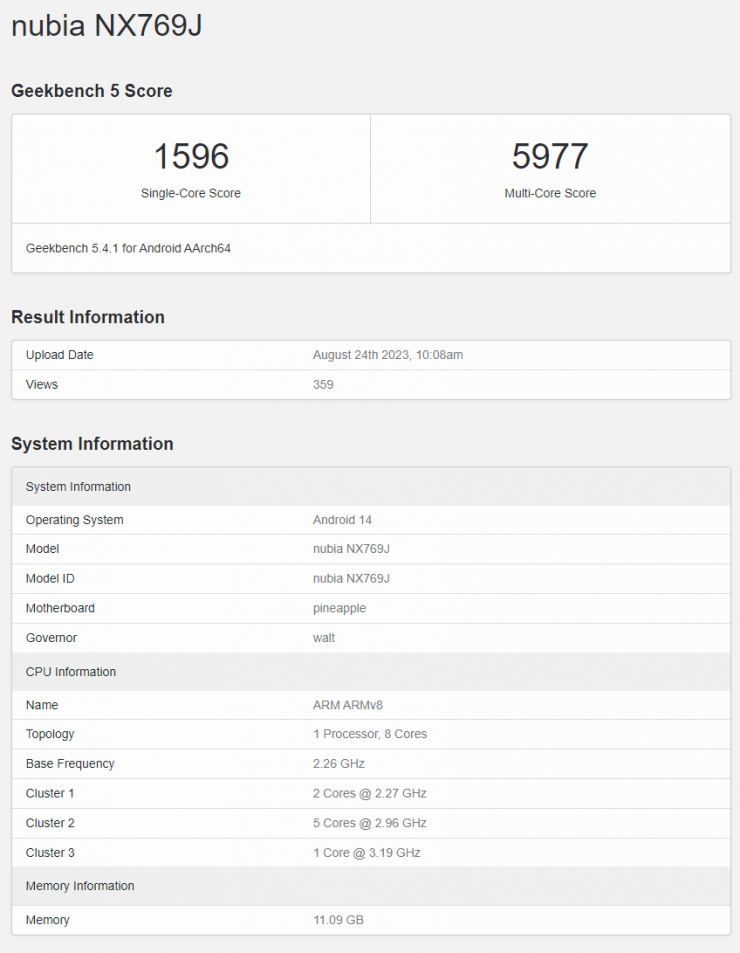
Task: Click Cluster 3 value 1 Core @ 3.19 GHz
Action: tap(367, 853)
